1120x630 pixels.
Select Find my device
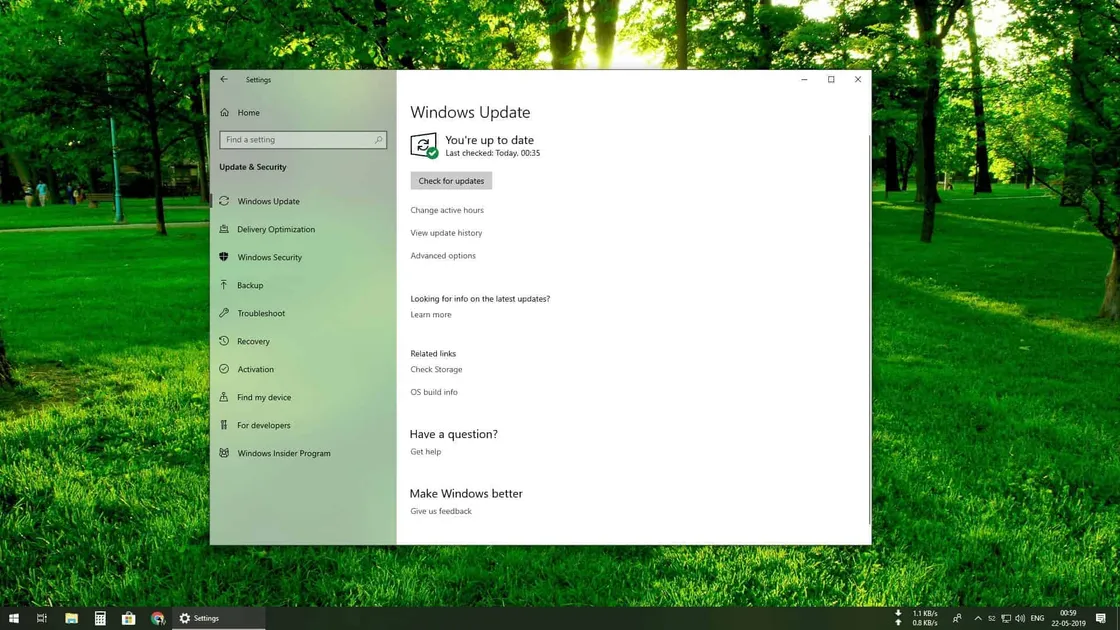(x=262, y=397)
